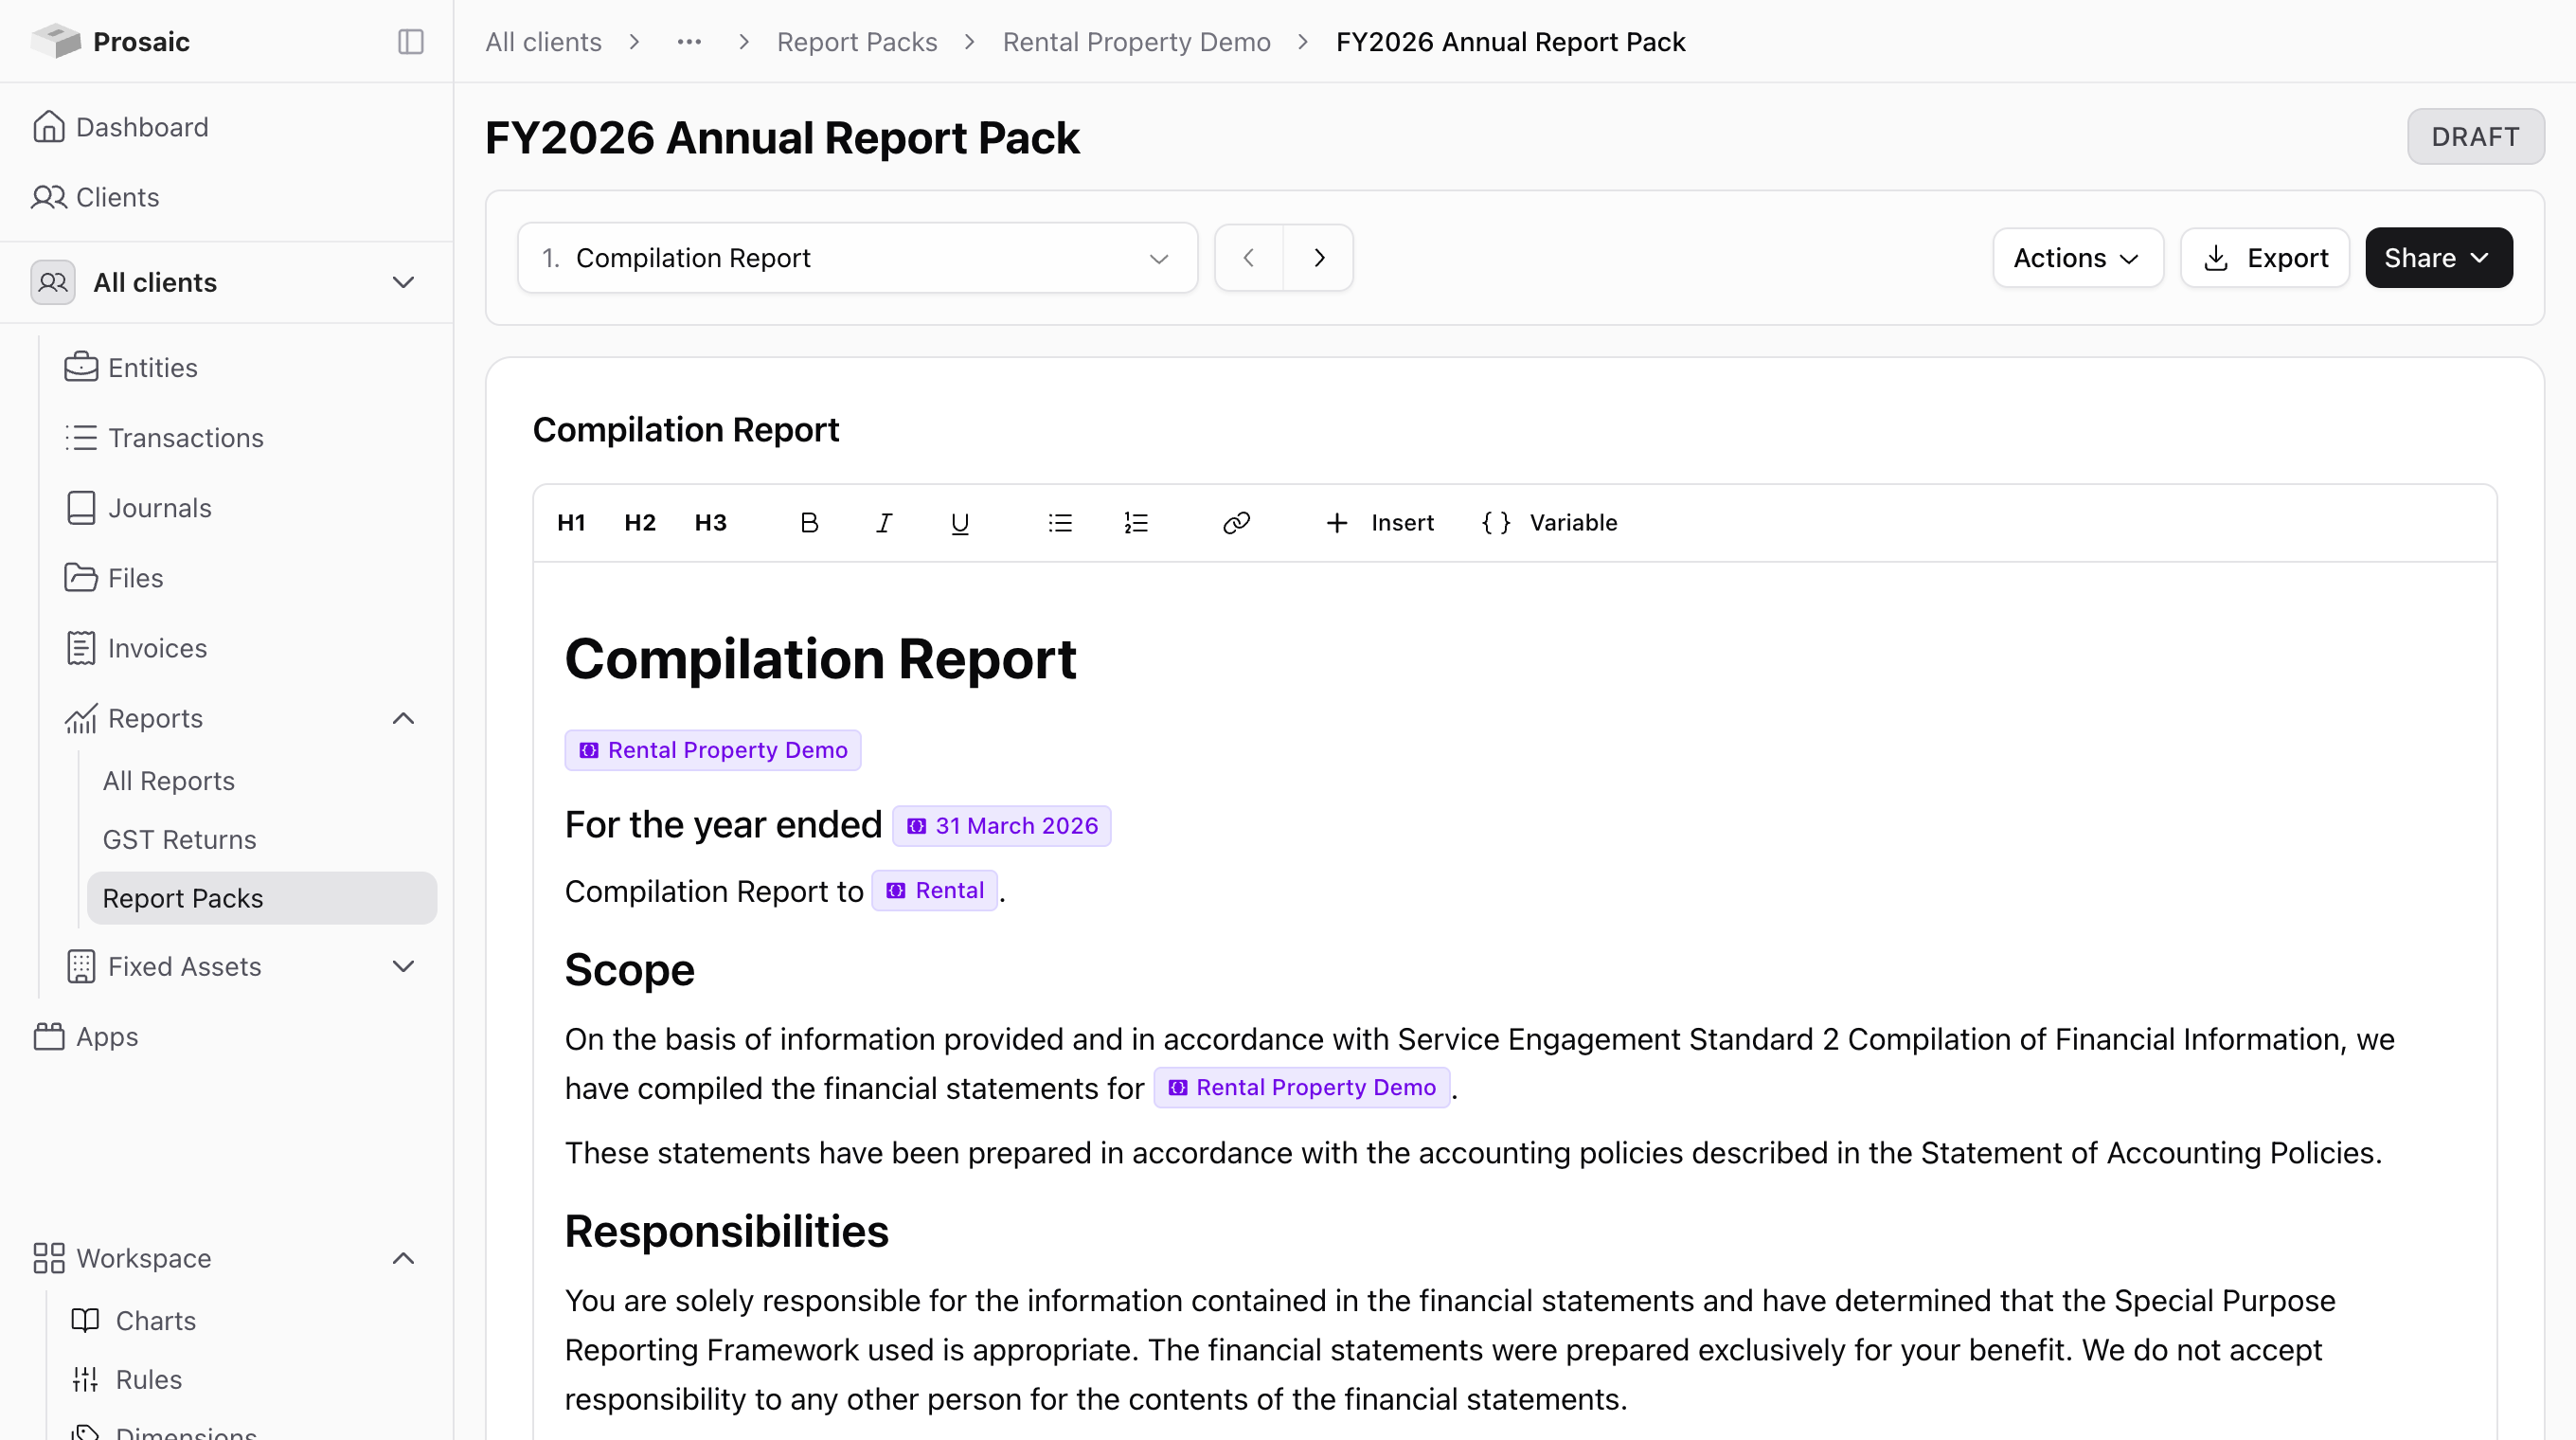The height and width of the screenshot is (1440, 2576).
Task: Click the All clients breadcrumb link
Action: coord(543,42)
